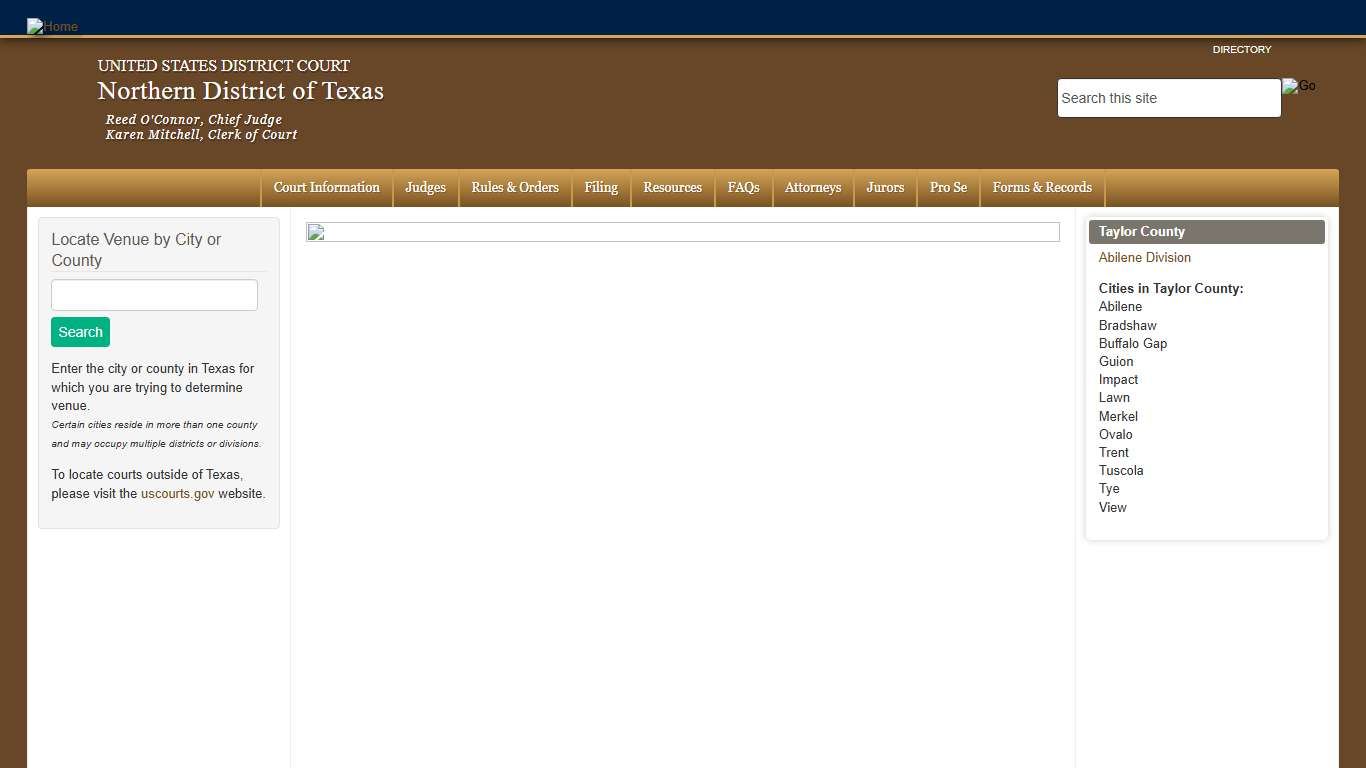This screenshot has width=1366, height=768.
Task: Click the broken map image banner
Action: pyautogui.click(x=682, y=232)
